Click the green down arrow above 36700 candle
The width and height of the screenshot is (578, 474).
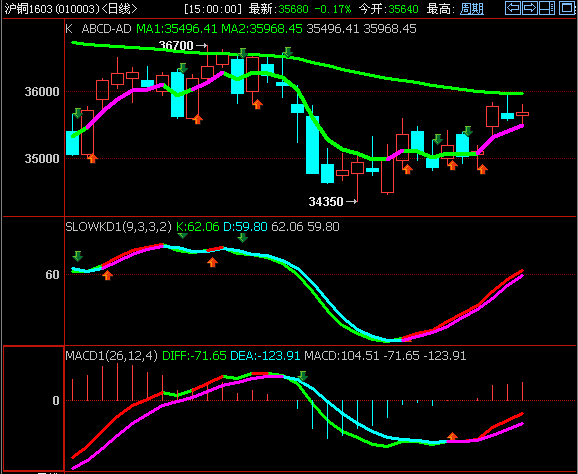[x=242, y=53]
